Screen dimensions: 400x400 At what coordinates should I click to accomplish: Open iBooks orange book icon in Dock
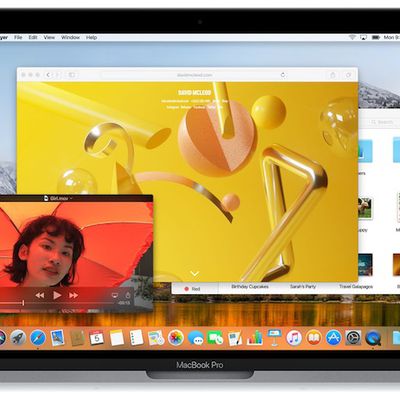(314, 338)
